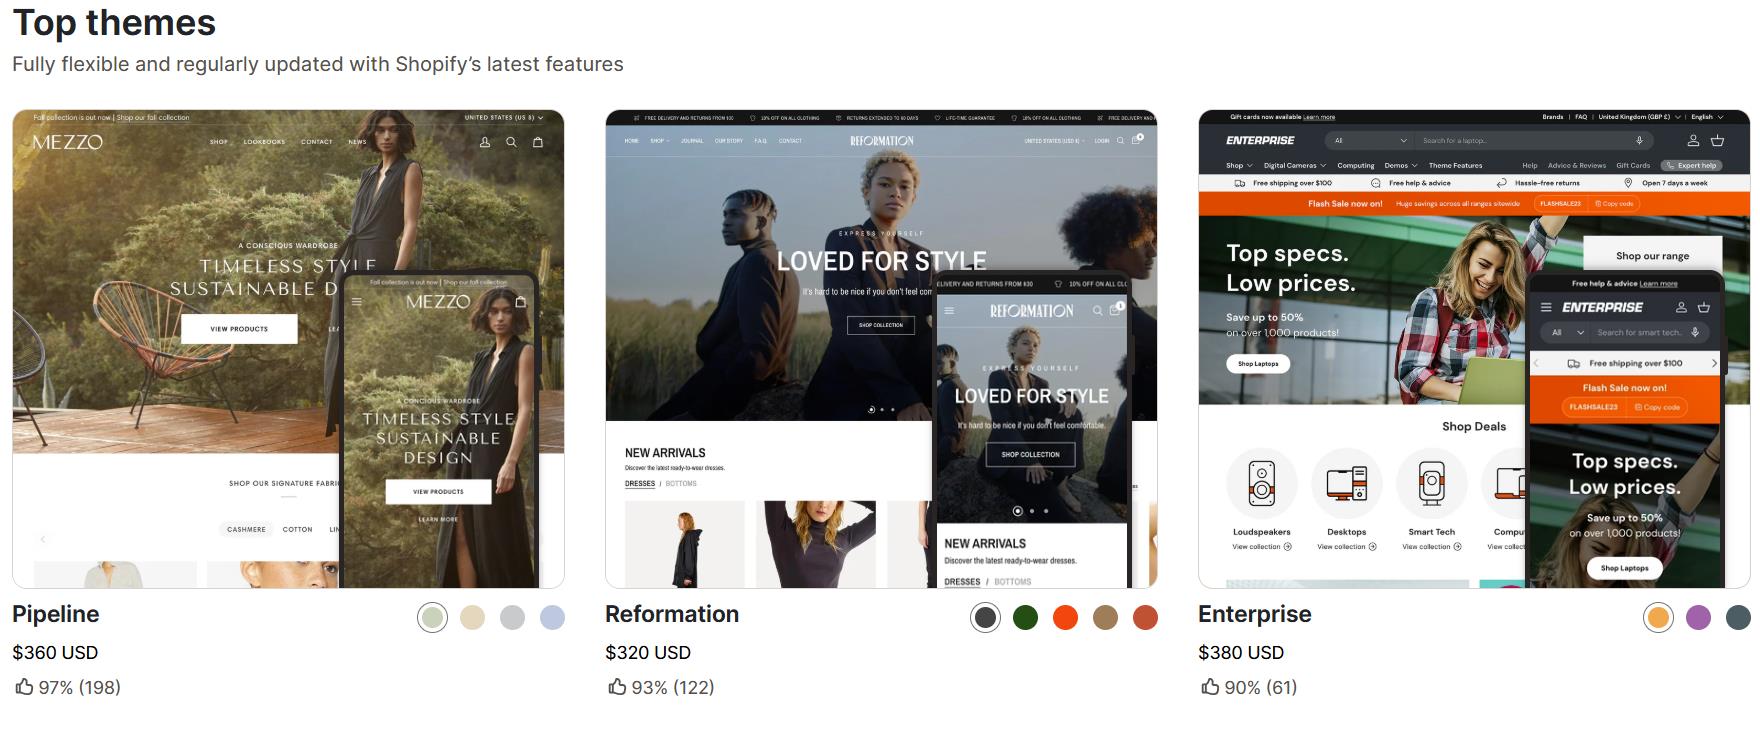Click the Smart Tech category icon
Screen dimensions: 1760x737
pyautogui.click(x=1431, y=484)
